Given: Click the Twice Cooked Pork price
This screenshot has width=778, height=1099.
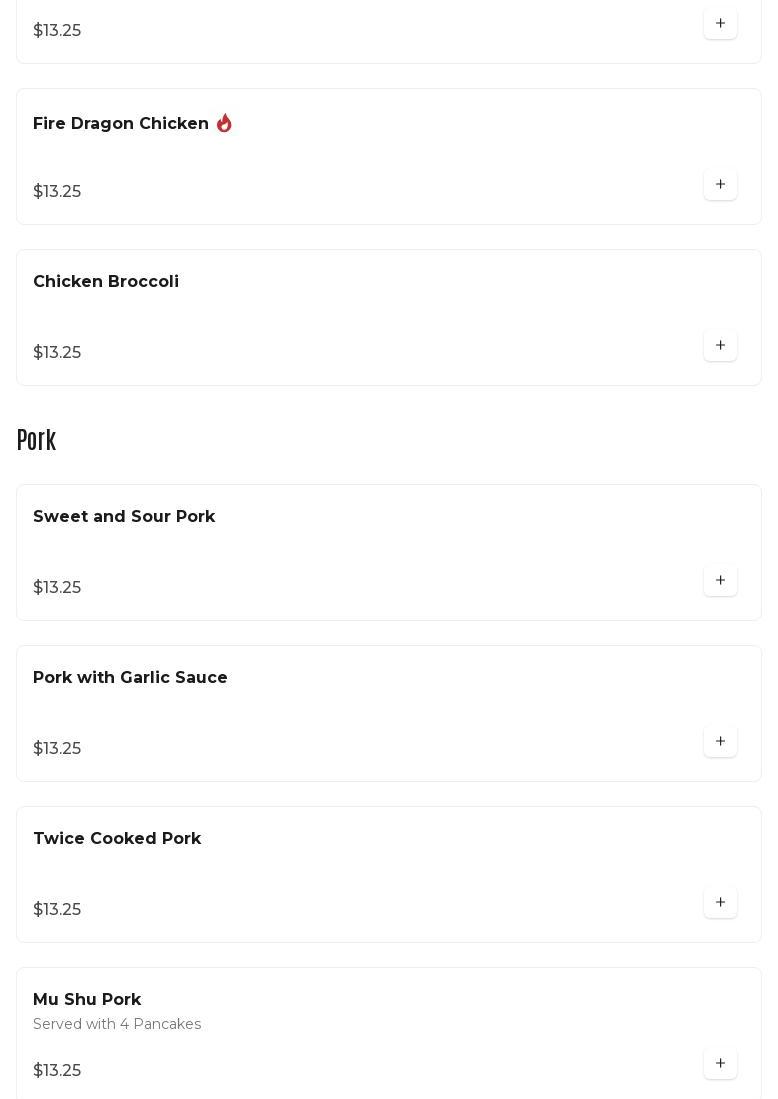Looking at the screenshot, I should pyautogui.click(x=57, y=910).
